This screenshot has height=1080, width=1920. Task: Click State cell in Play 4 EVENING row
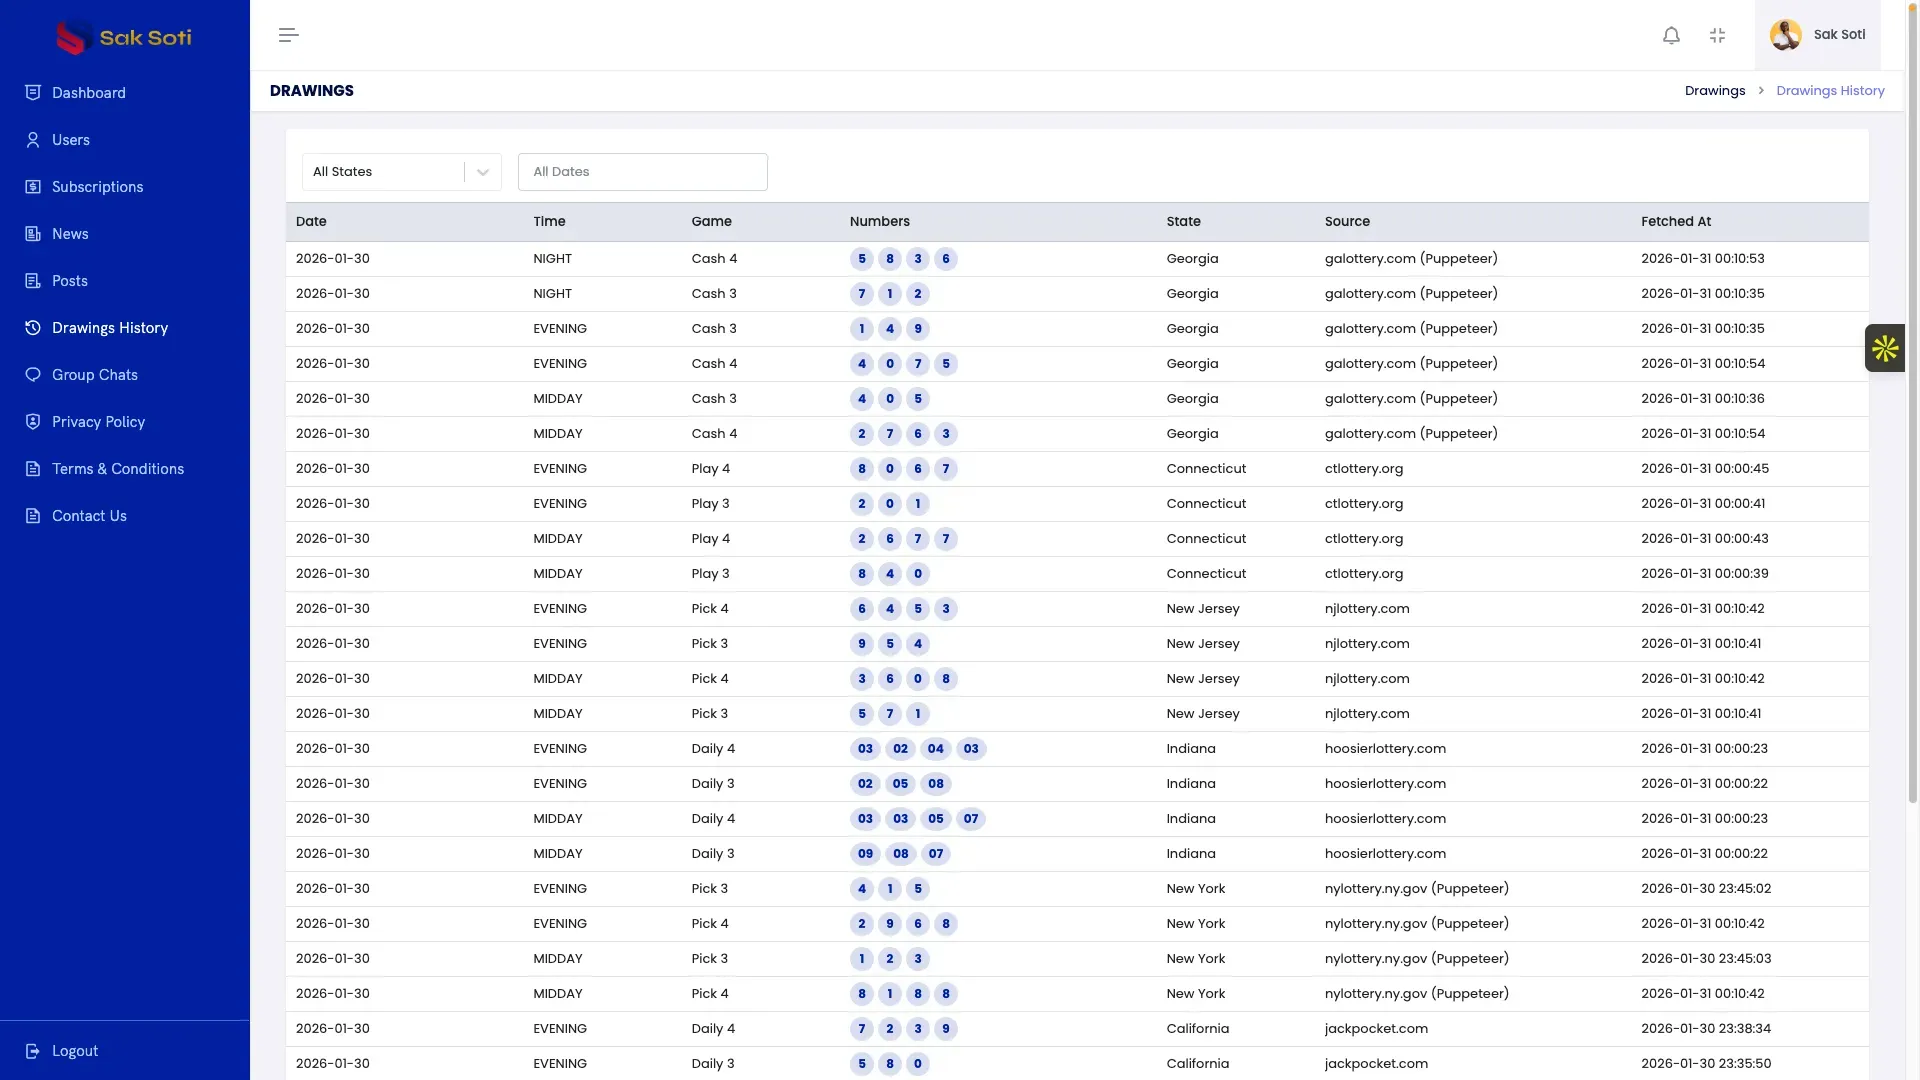pyautogui.click(x=1206, y=469)
